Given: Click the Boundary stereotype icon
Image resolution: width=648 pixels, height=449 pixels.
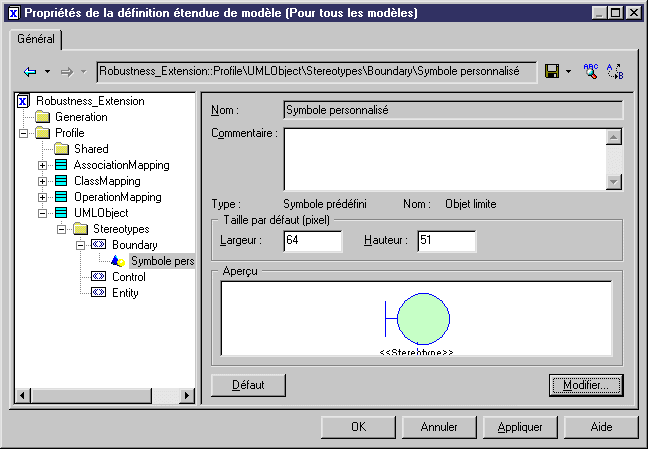Looking at the screenshot, I should [x=98, y=244].
